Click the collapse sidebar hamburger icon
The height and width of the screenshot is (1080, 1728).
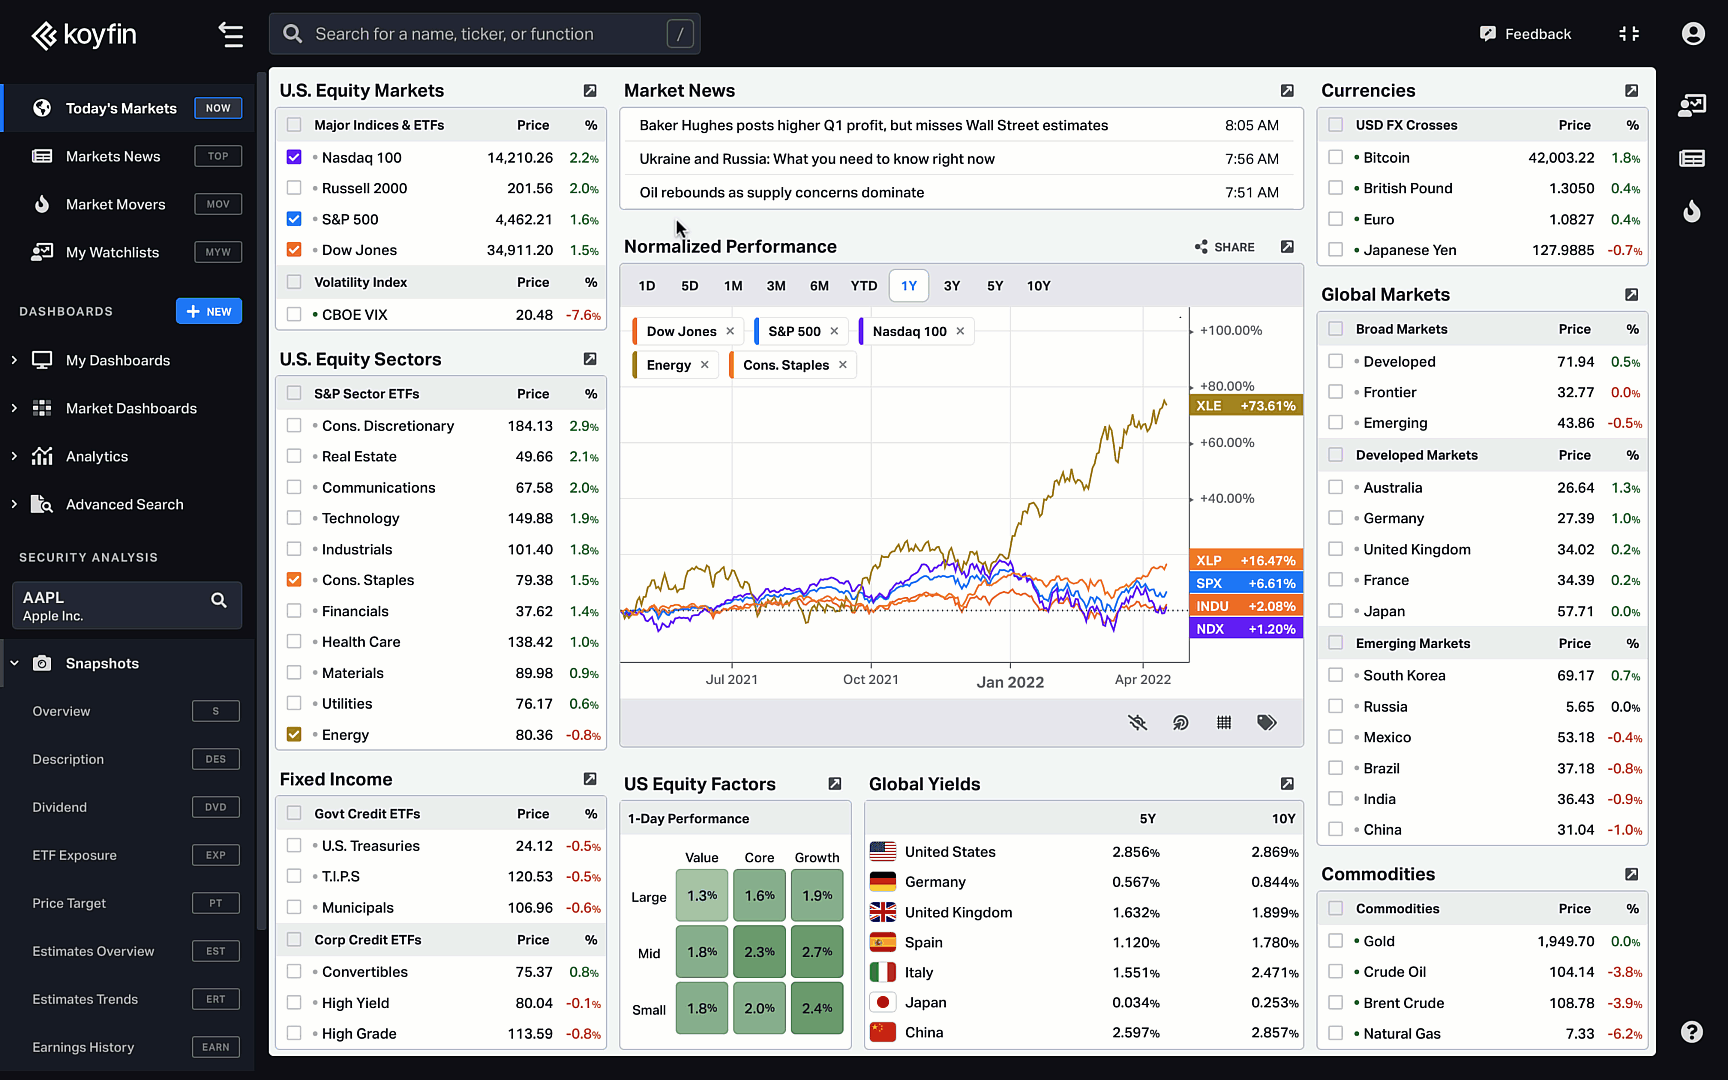(x=231, y=34)
